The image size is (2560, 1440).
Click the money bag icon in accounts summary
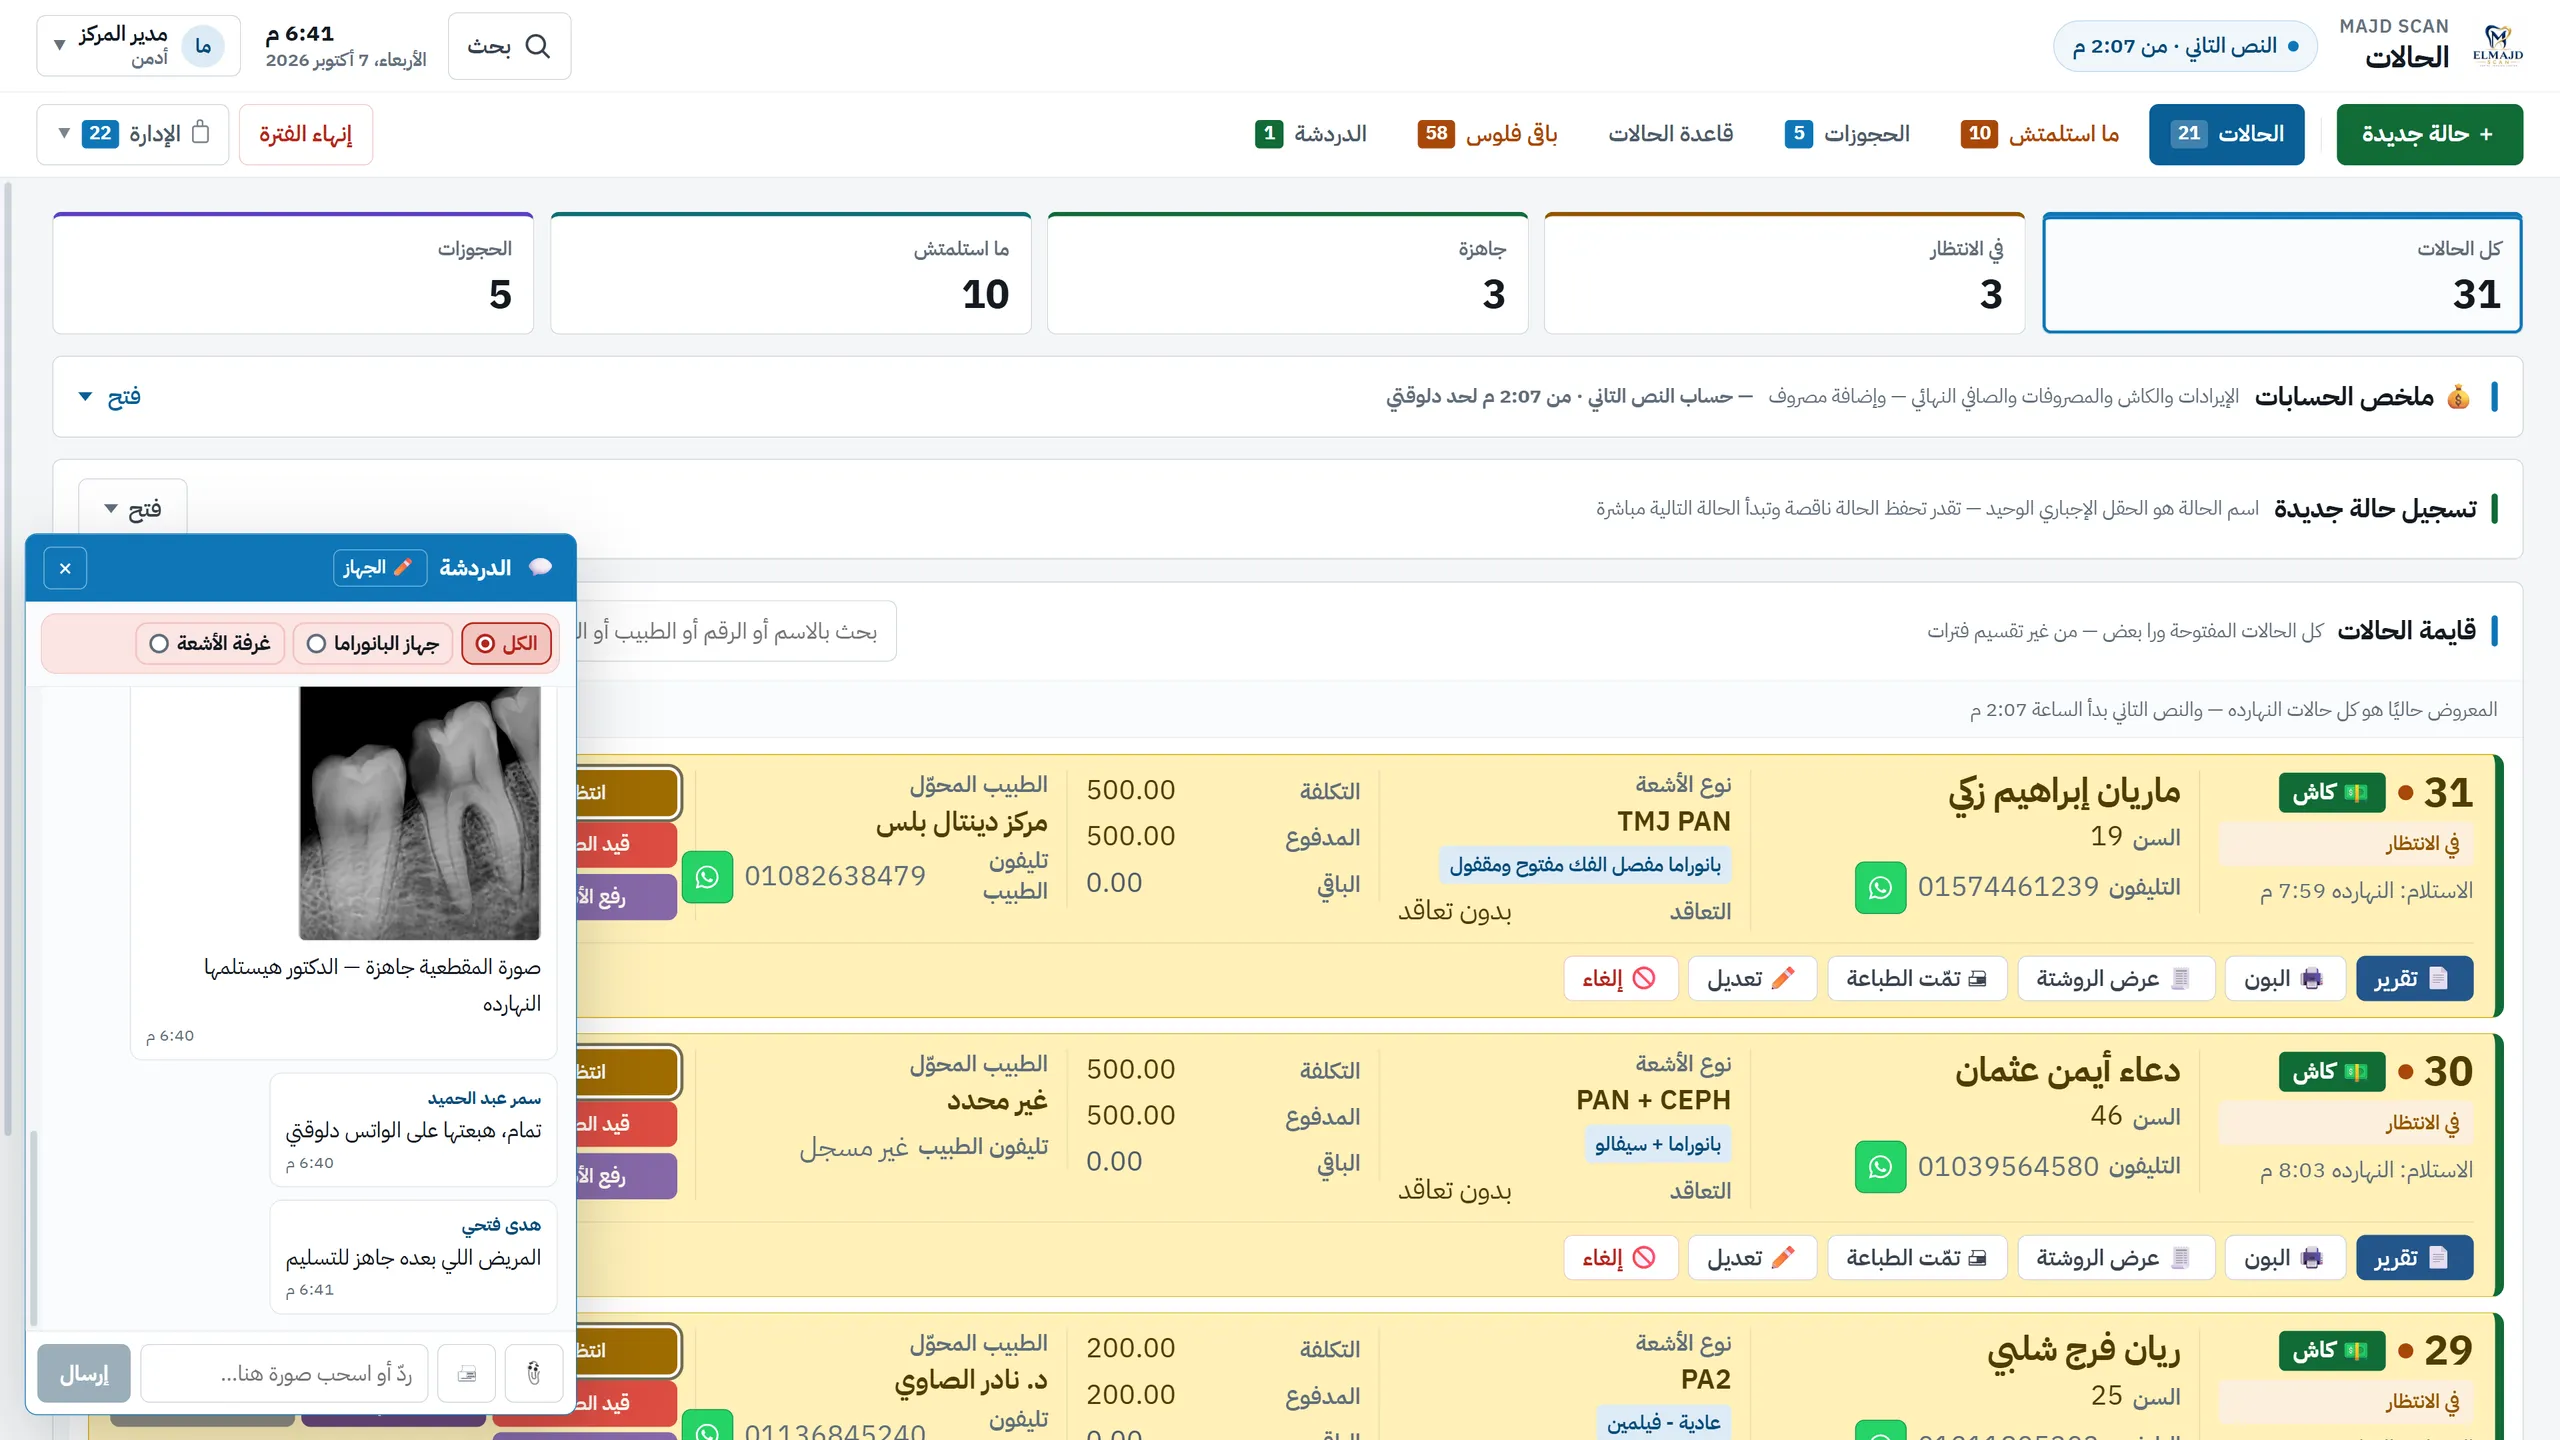(2458, 397)
